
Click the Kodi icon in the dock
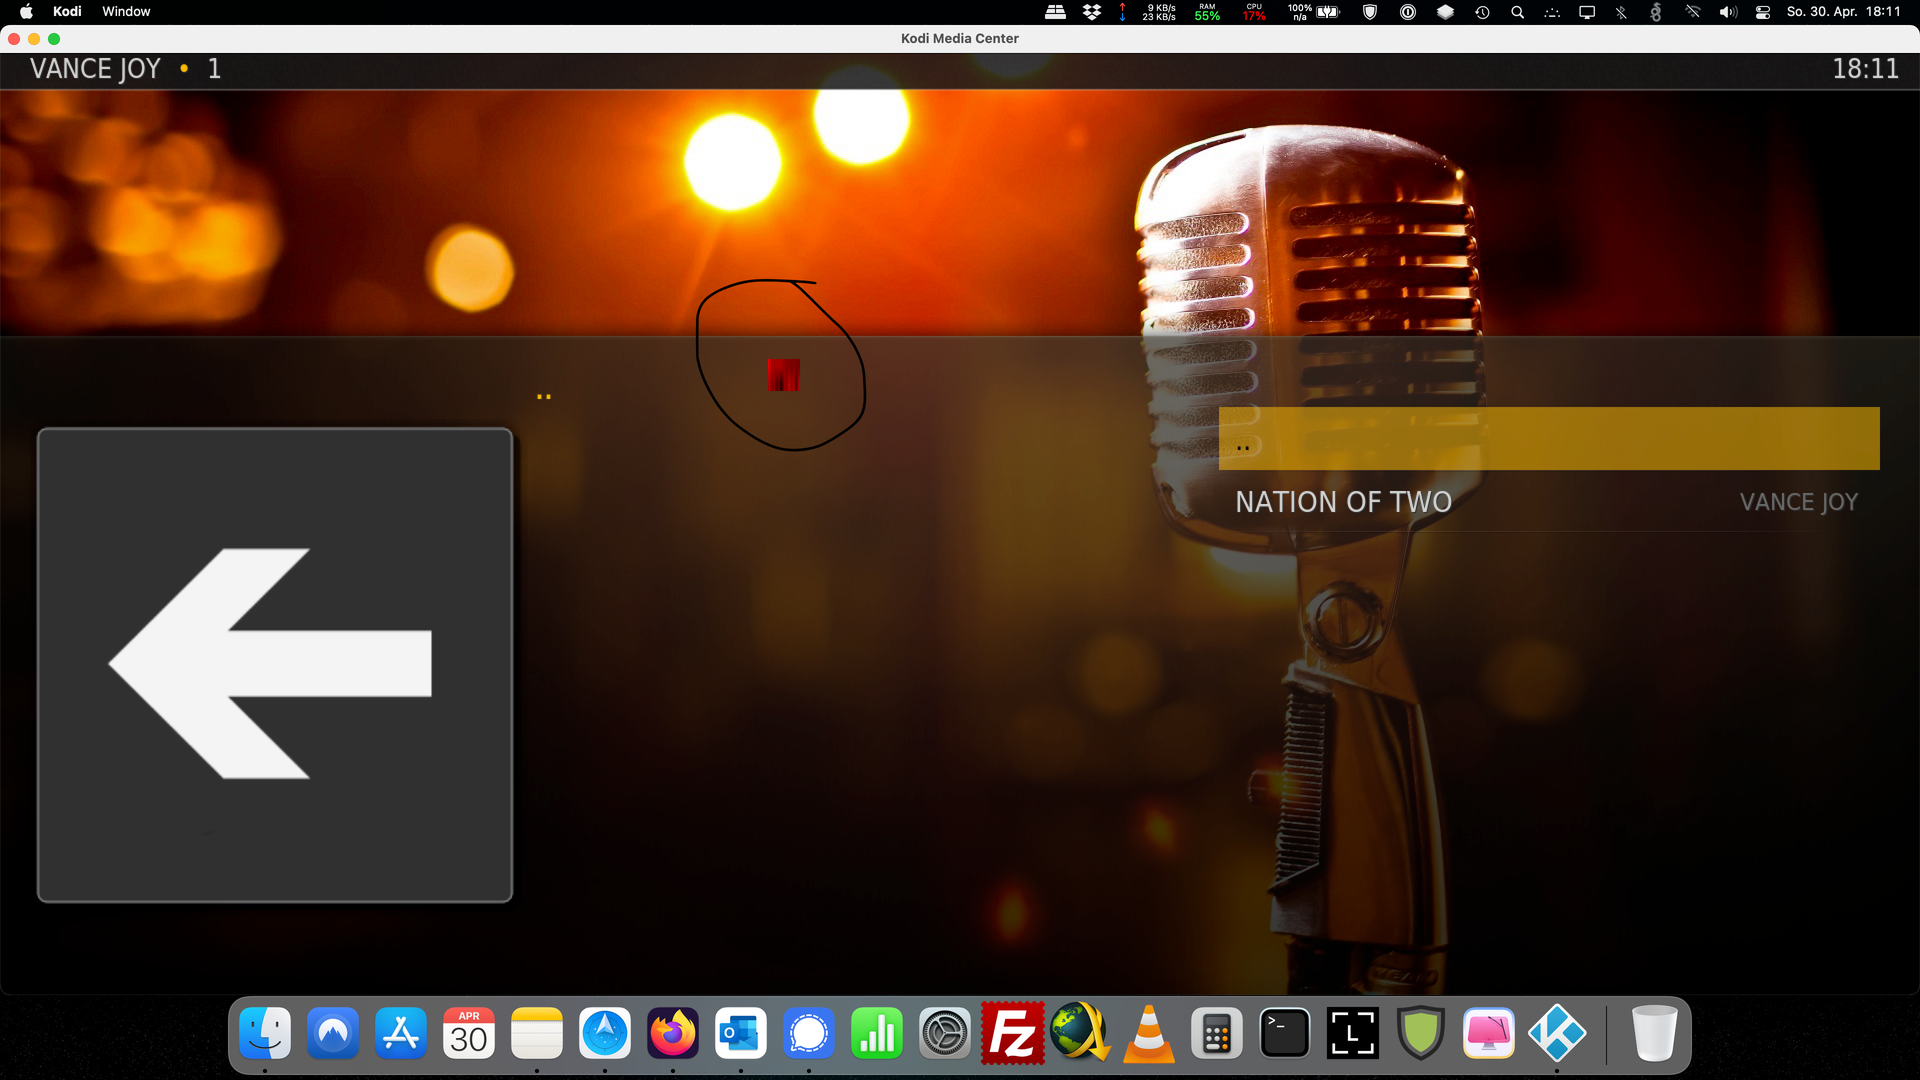[1557, 1034]
